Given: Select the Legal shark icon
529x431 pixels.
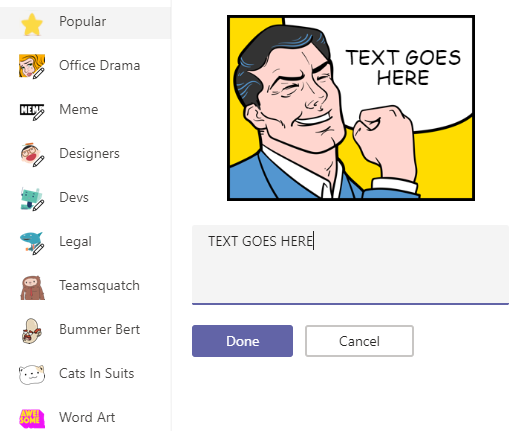Looking at the screenshot, I should tap(32, 242).
